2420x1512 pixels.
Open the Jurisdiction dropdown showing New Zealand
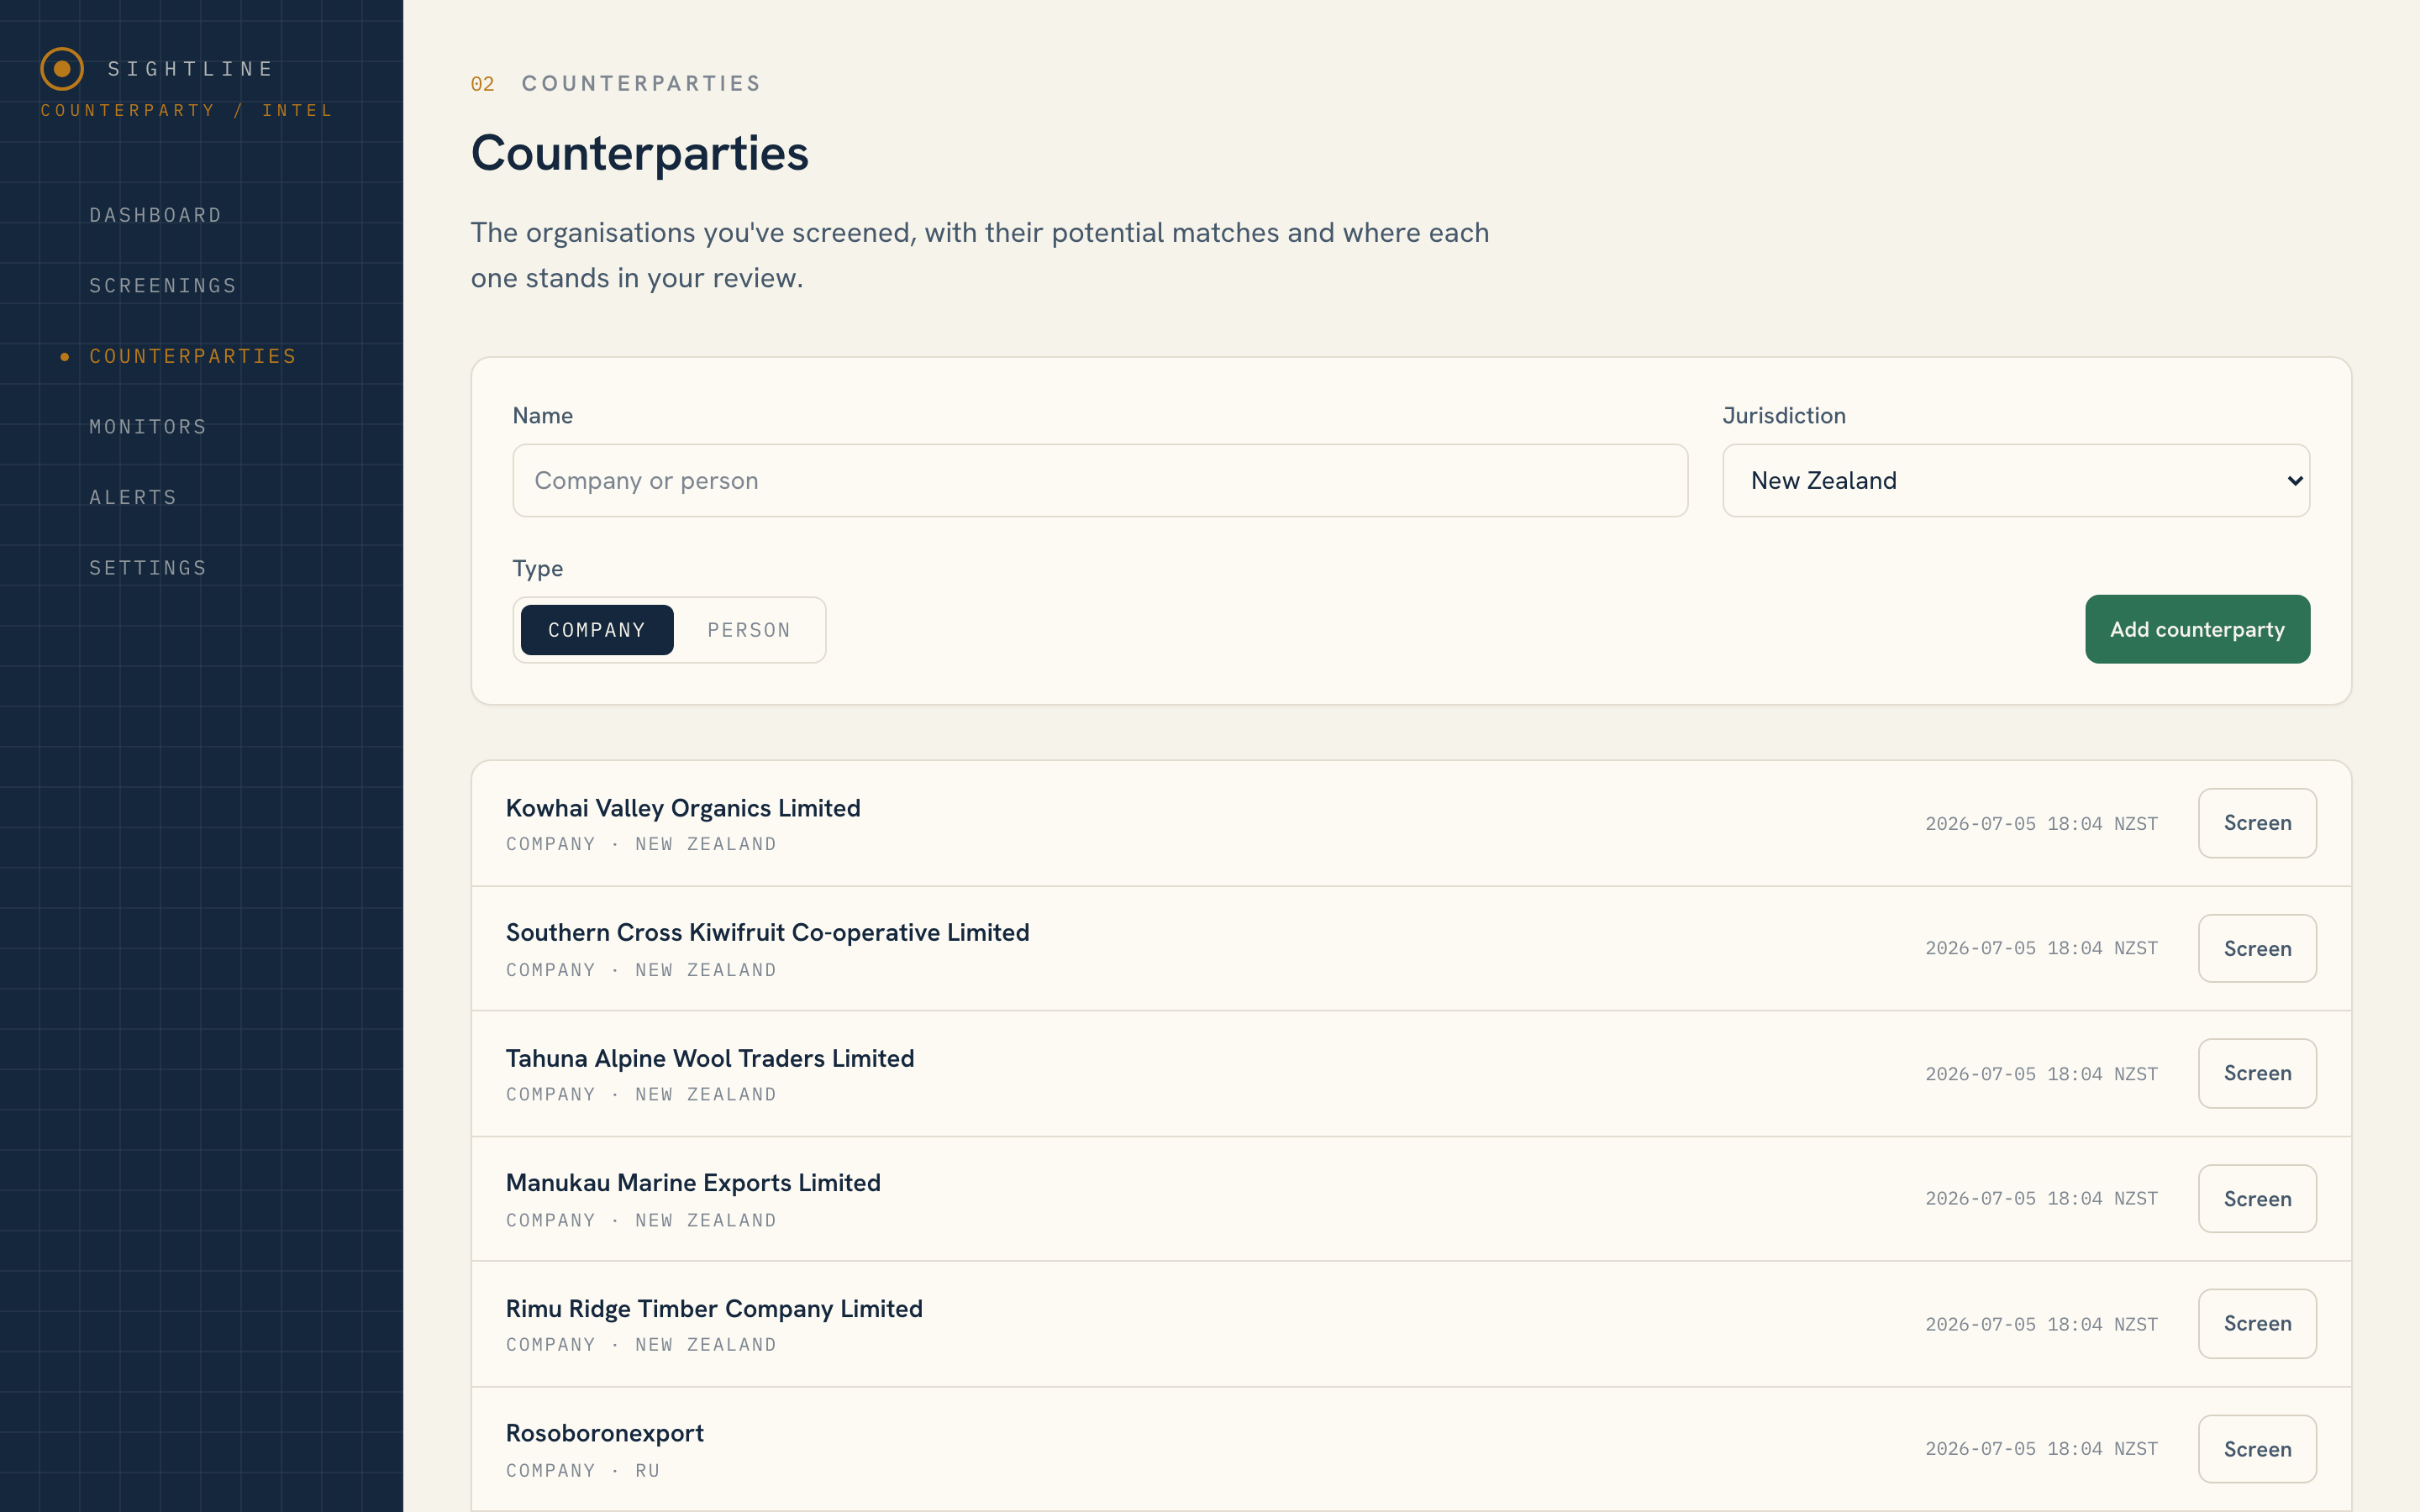click(2016, 480)
